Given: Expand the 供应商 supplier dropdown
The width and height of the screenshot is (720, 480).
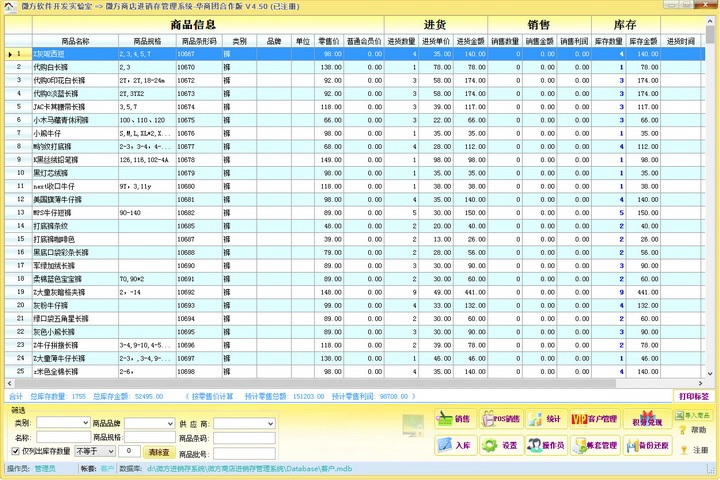Looking at the screenshot, I should (x=270, y=424).
